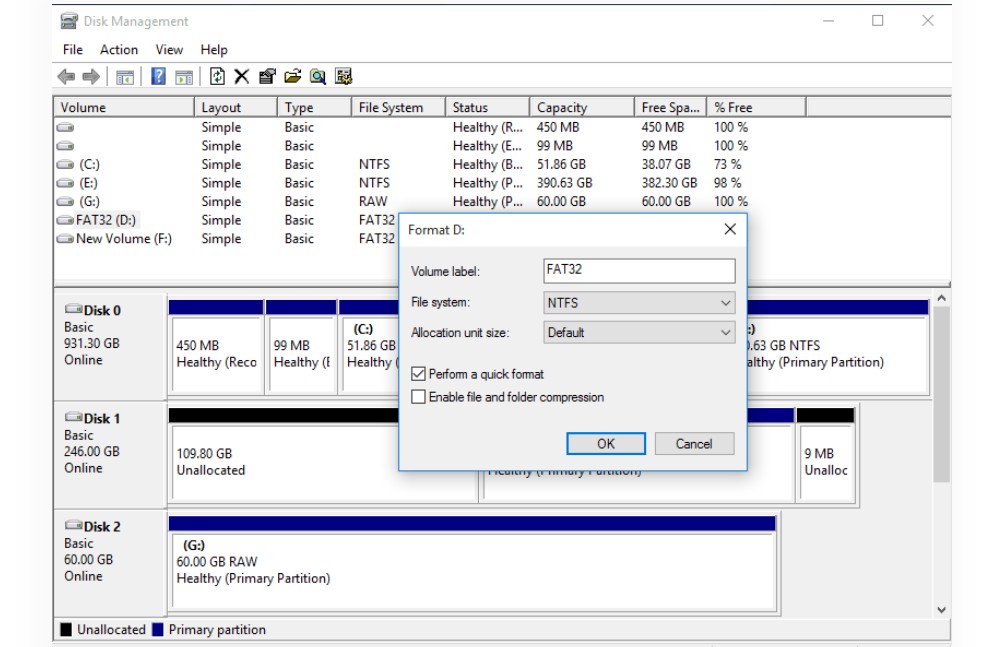Sort by the Free Space column header
This screenshot has height=647, width=994.
click(670, 107)
